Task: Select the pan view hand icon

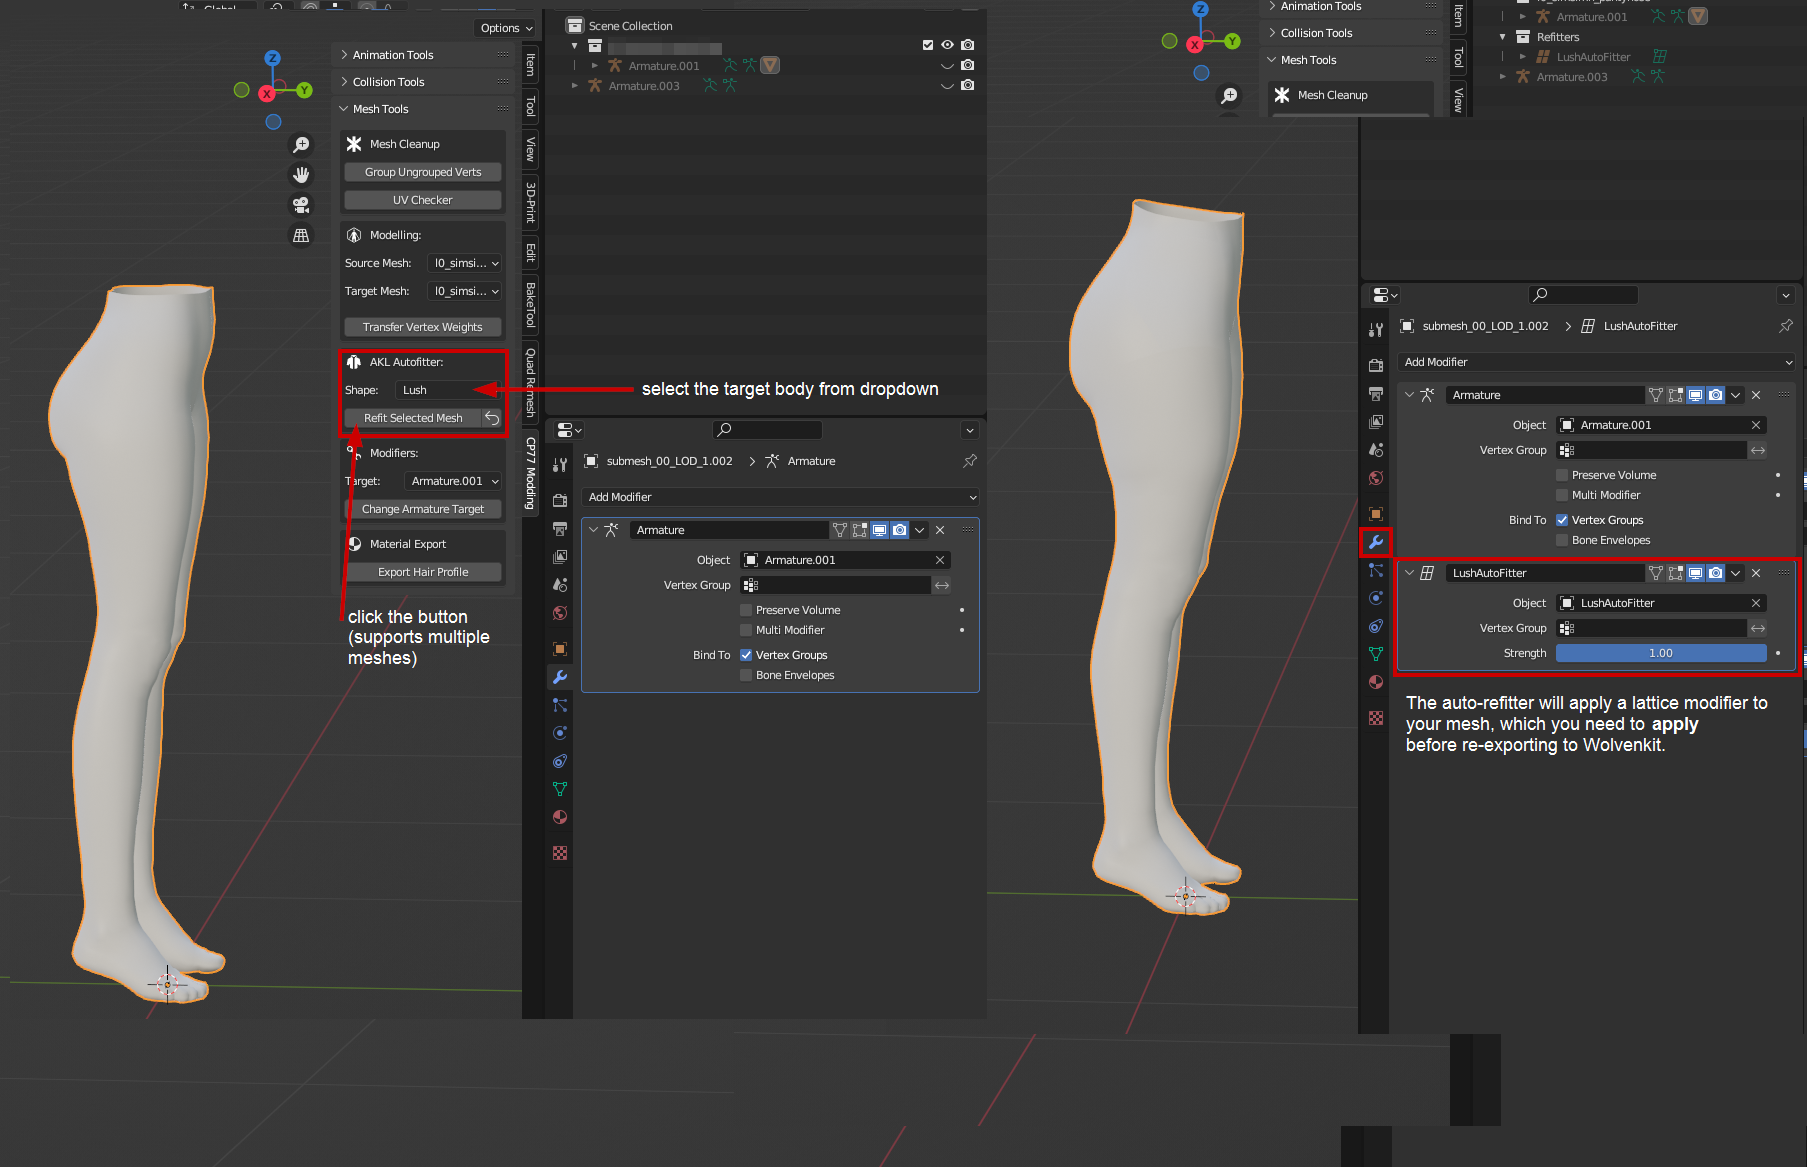Action: coord(301,175)
